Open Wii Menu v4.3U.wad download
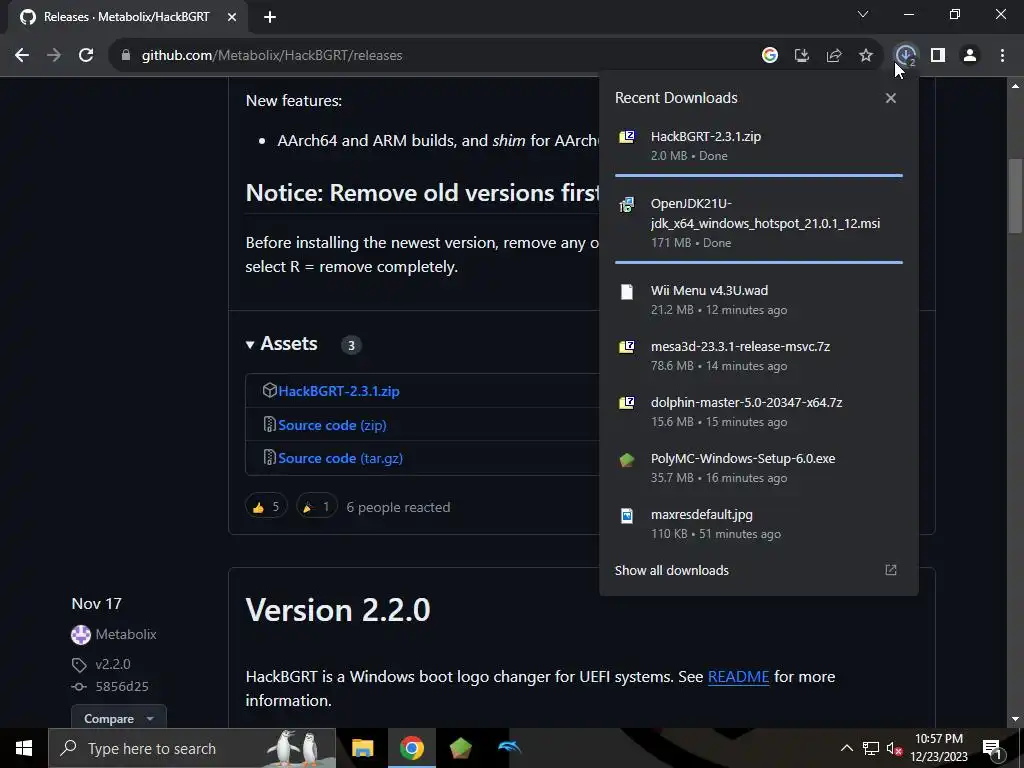This screenshot has width=1024, height=768. click(x=758, y=300)
